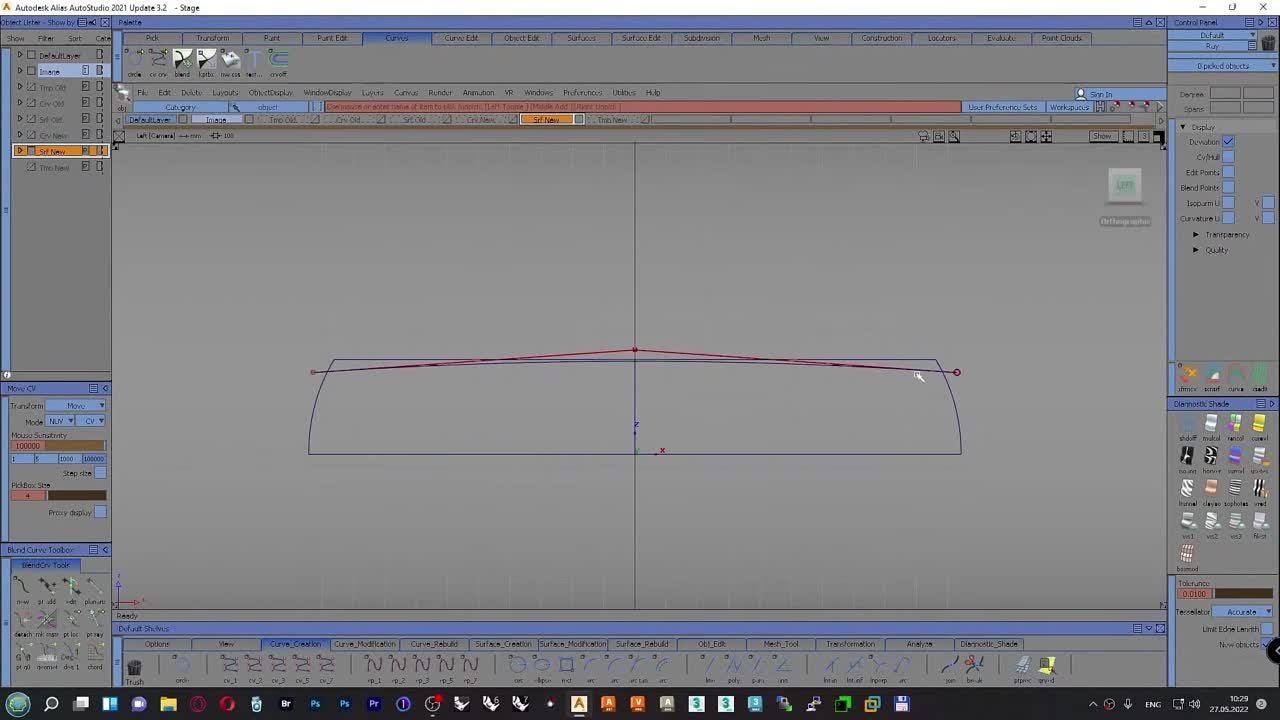Select the csedit tool in Control Panel
The image size is (1280, 720).
[1260, 376]
